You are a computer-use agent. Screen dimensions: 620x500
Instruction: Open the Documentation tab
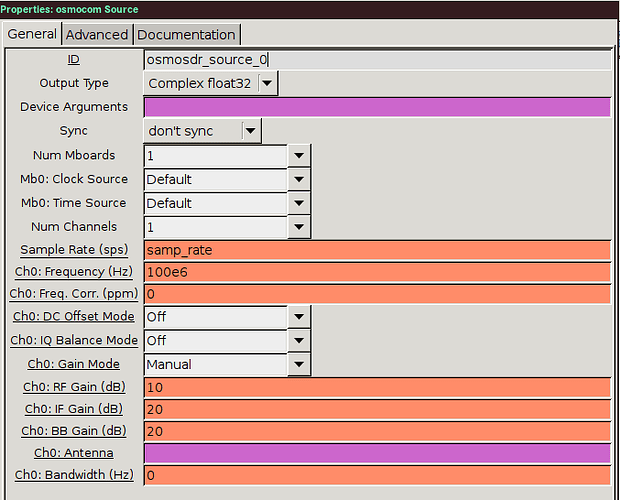(x=186, y=35)
